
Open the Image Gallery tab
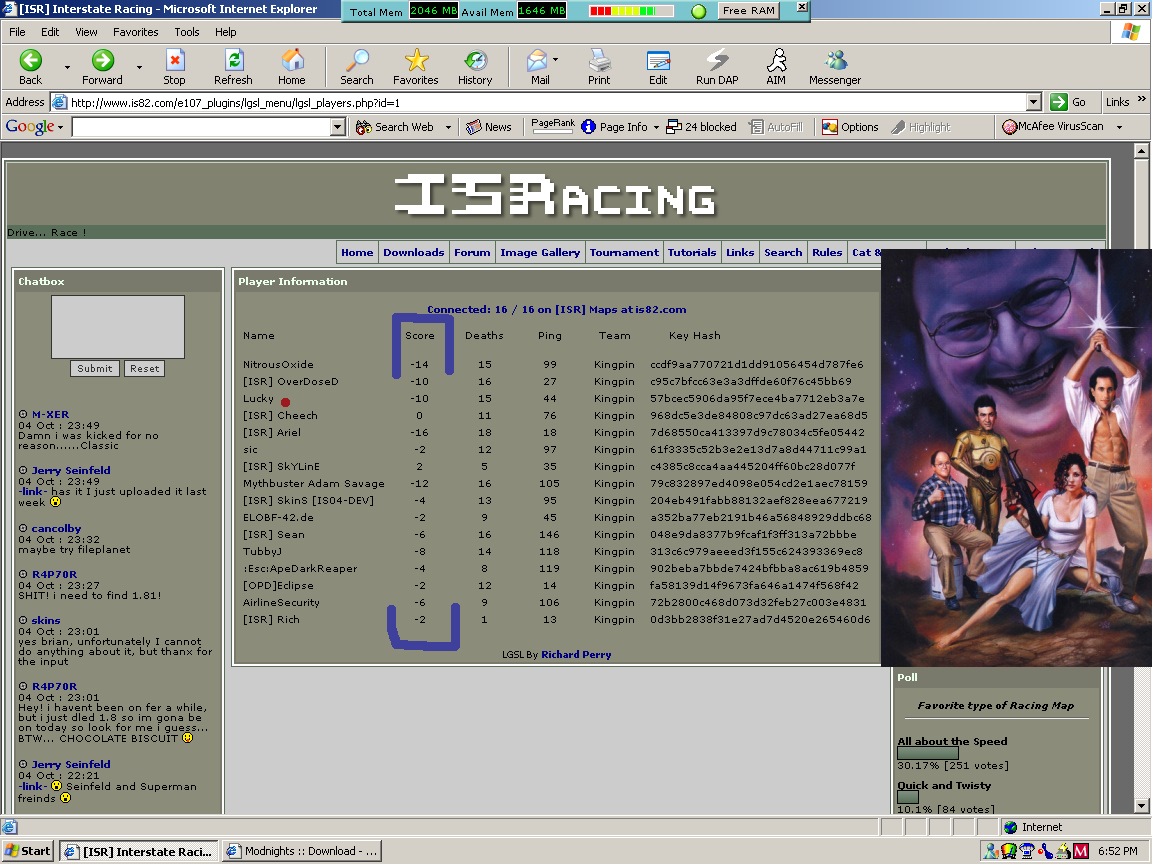point(540,252)
